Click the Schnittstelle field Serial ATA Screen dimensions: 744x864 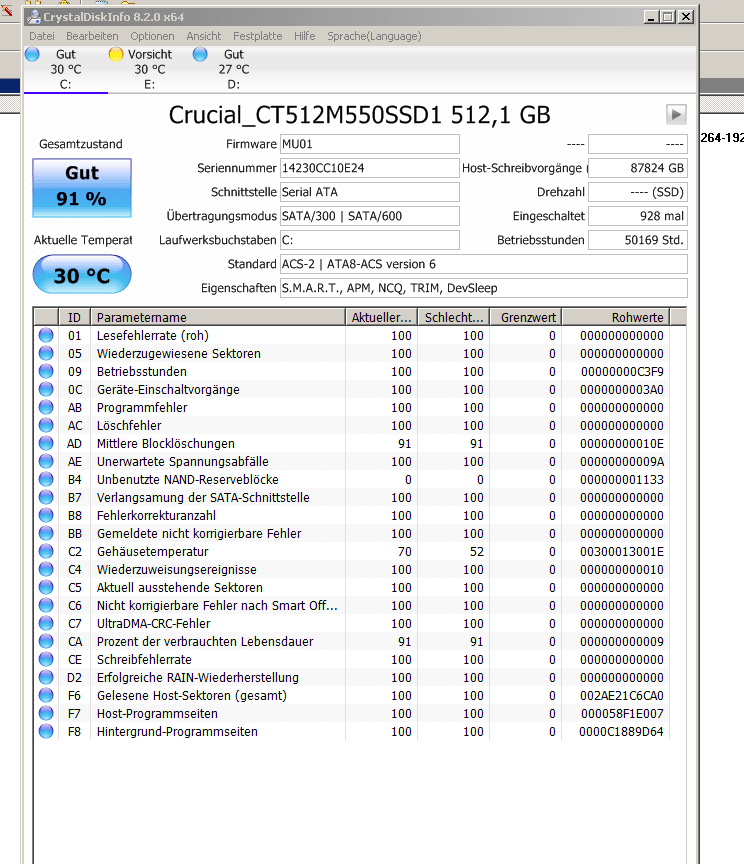370,192
